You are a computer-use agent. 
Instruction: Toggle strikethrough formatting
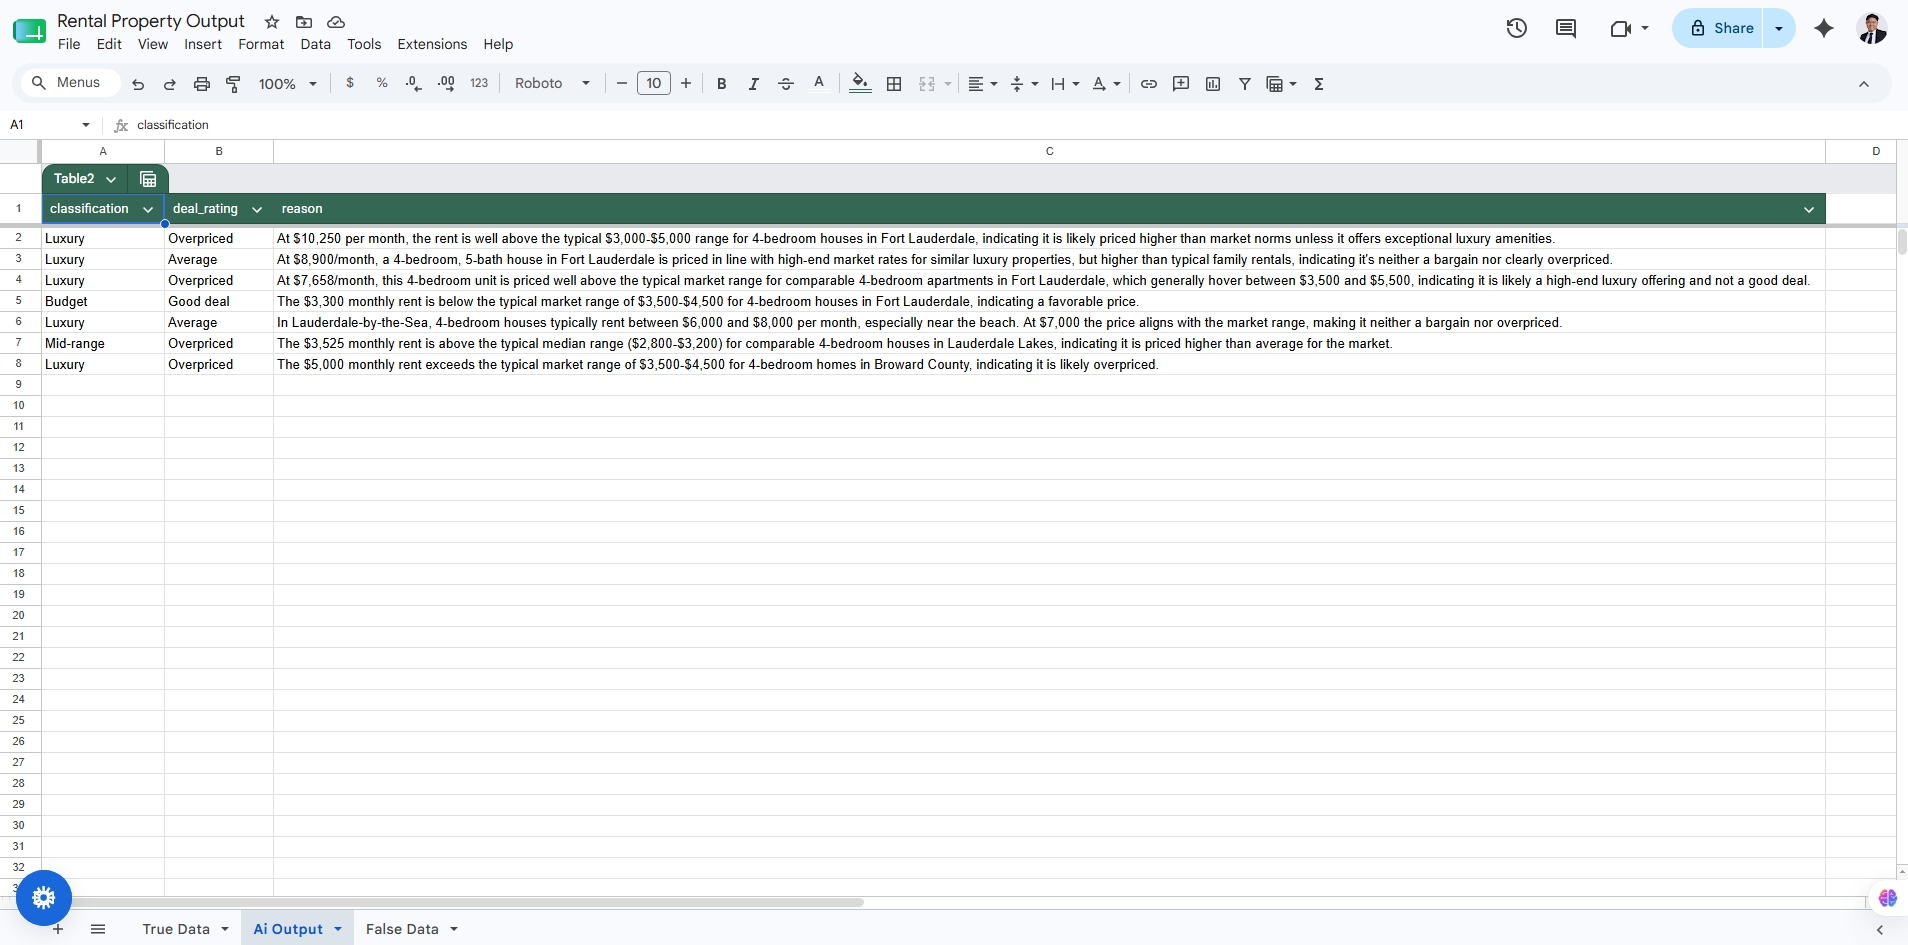coord(786,84)
